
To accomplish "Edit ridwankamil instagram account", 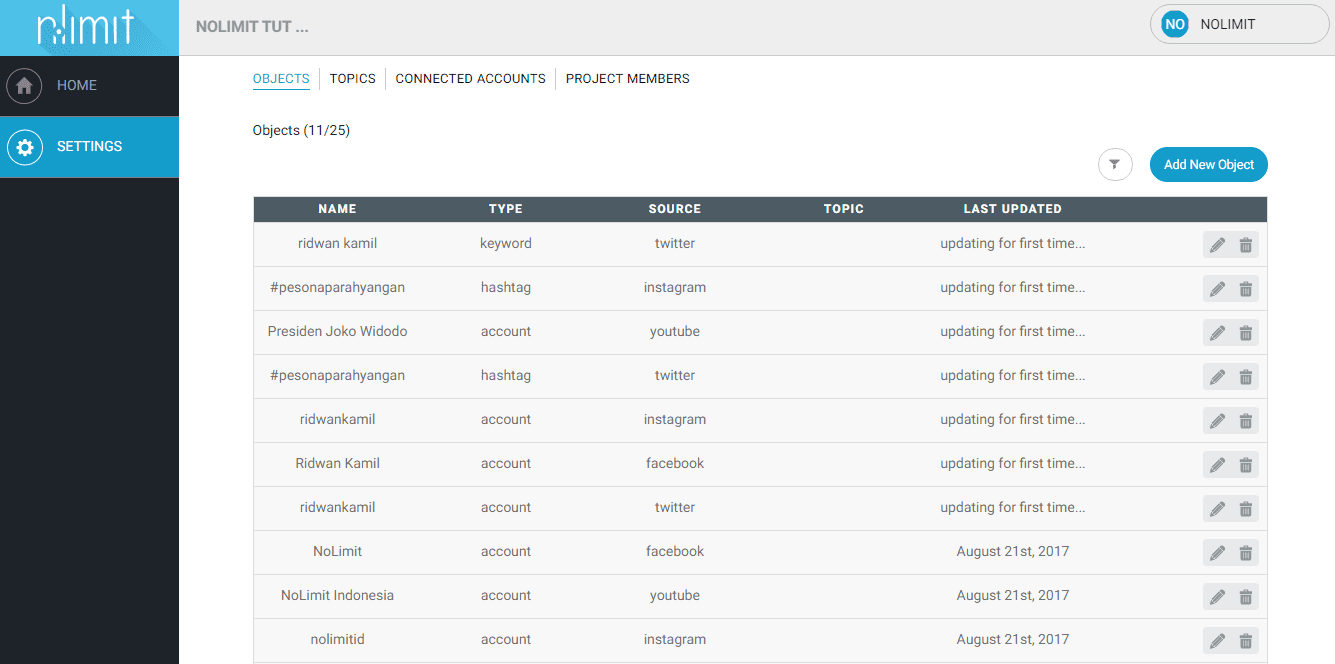I will pyautogui.click(x=1217, y=421).
